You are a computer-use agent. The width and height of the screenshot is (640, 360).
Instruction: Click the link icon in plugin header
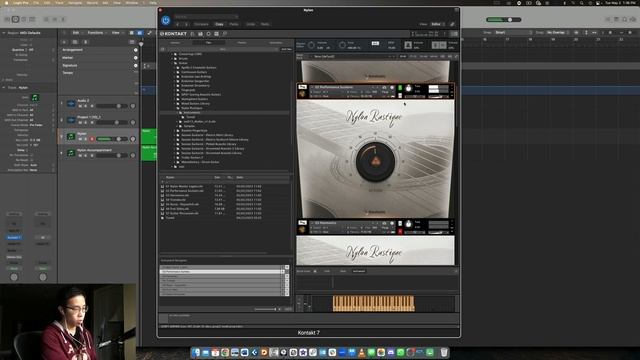coord(452,24)
